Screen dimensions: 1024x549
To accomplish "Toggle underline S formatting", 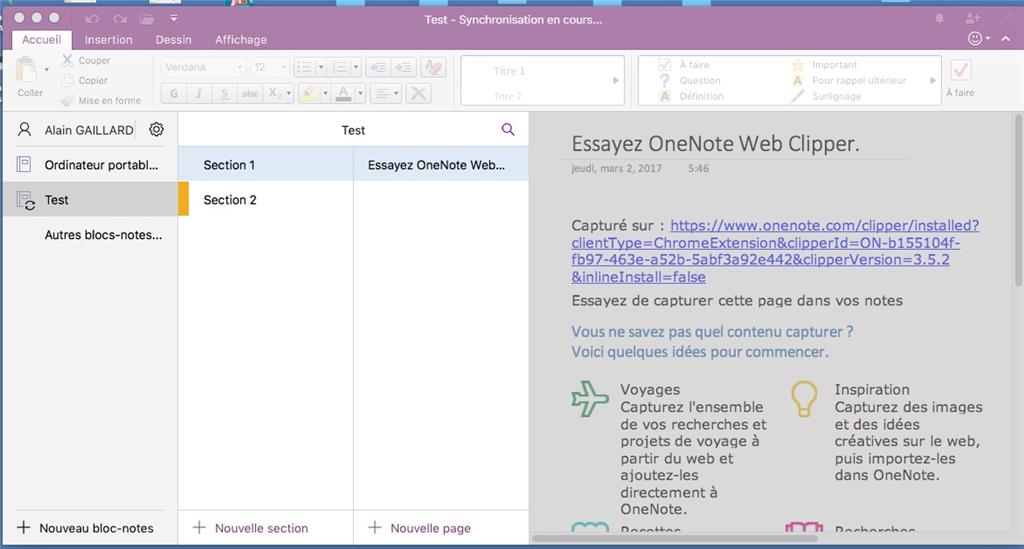I will pyautogui.click(x=224, y=94).
